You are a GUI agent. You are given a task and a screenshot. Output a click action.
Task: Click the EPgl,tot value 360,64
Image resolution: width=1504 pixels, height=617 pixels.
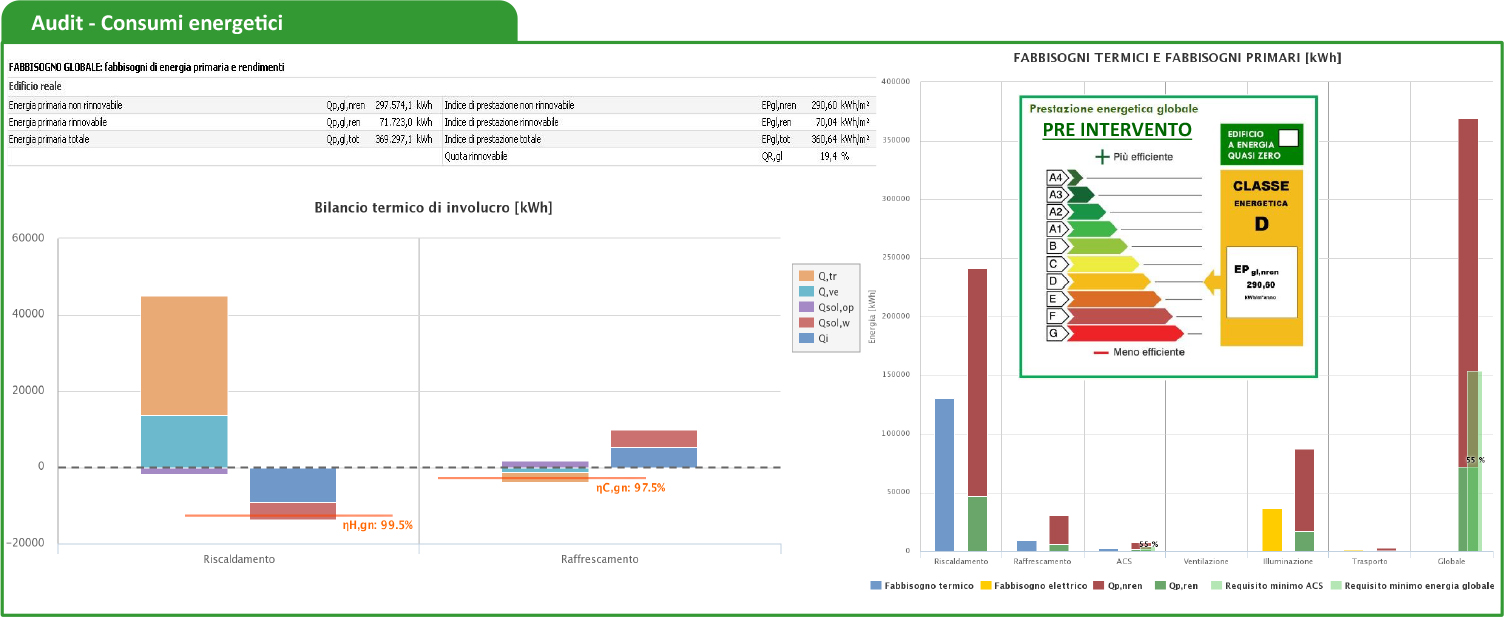(x=823, y=139)
